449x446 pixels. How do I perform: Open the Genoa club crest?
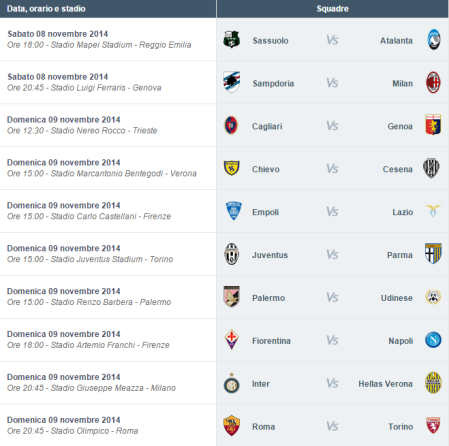[x=433, y=125]
